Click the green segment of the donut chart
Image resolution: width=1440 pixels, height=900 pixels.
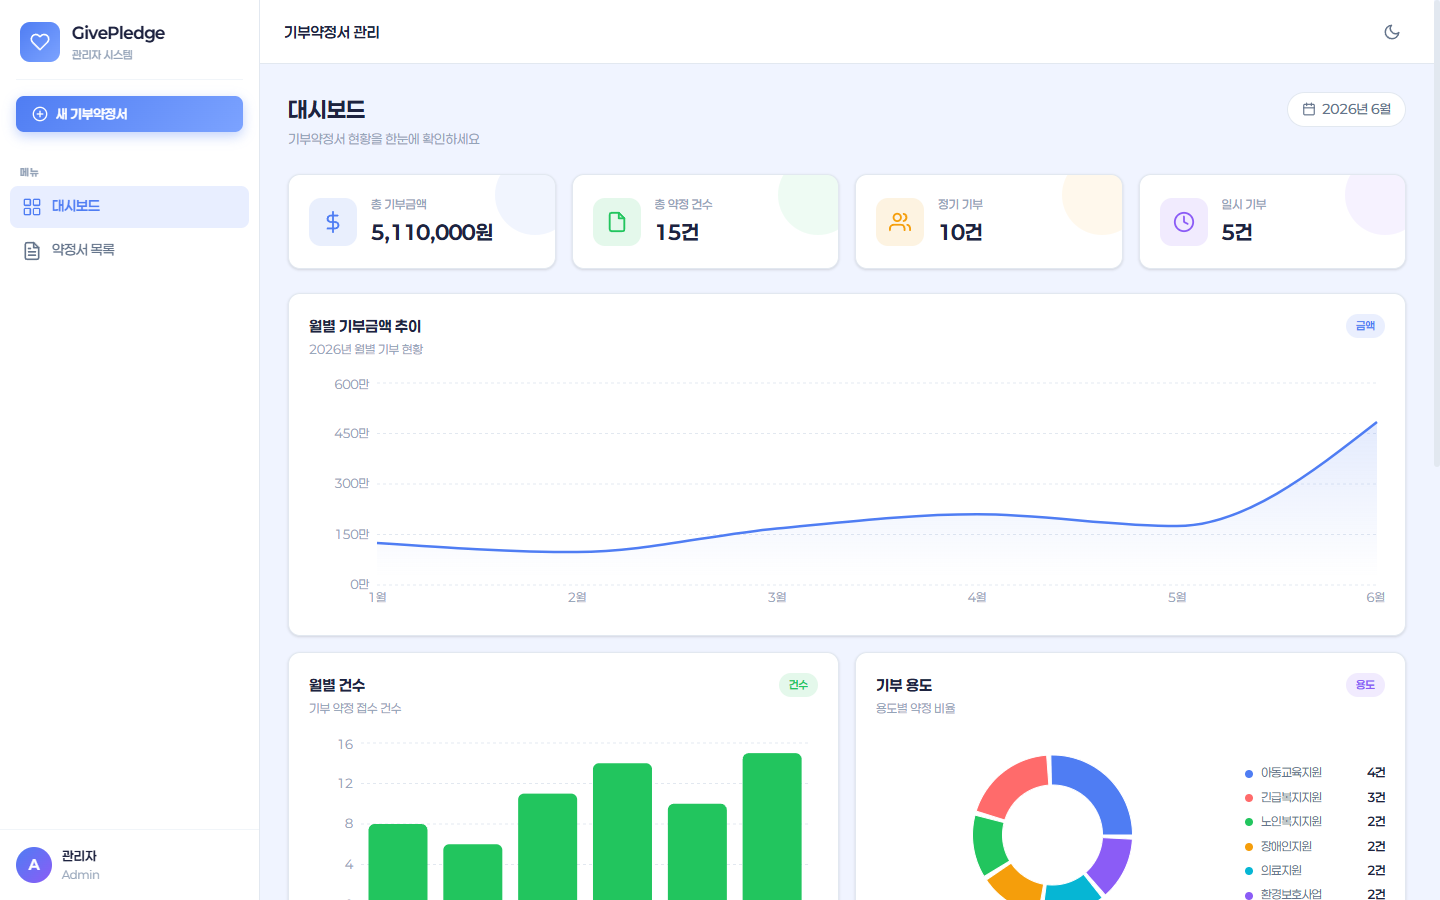(988, 846)
